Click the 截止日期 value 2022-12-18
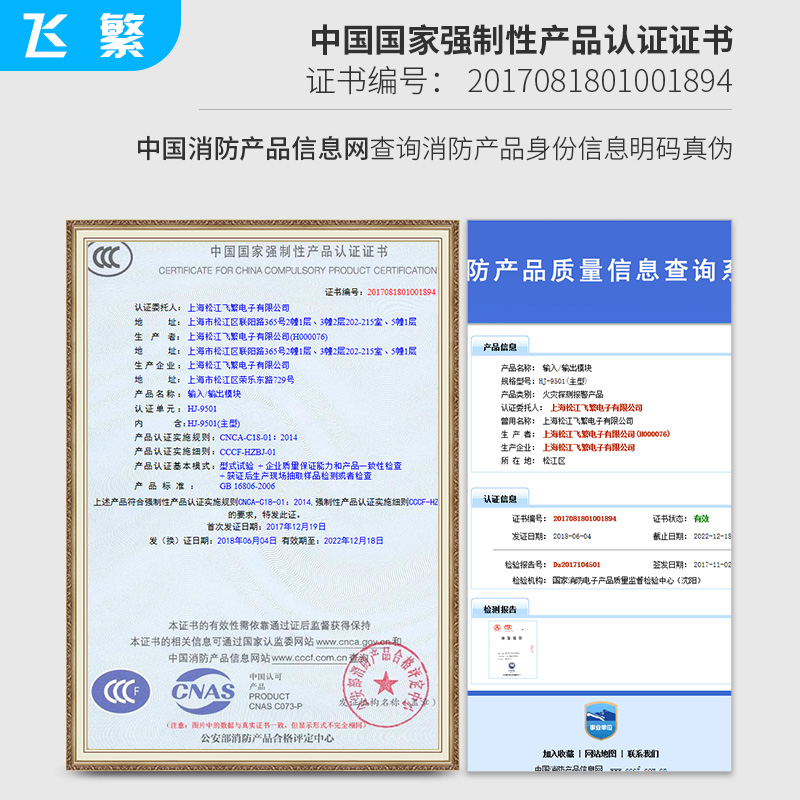 coord(712,536)
